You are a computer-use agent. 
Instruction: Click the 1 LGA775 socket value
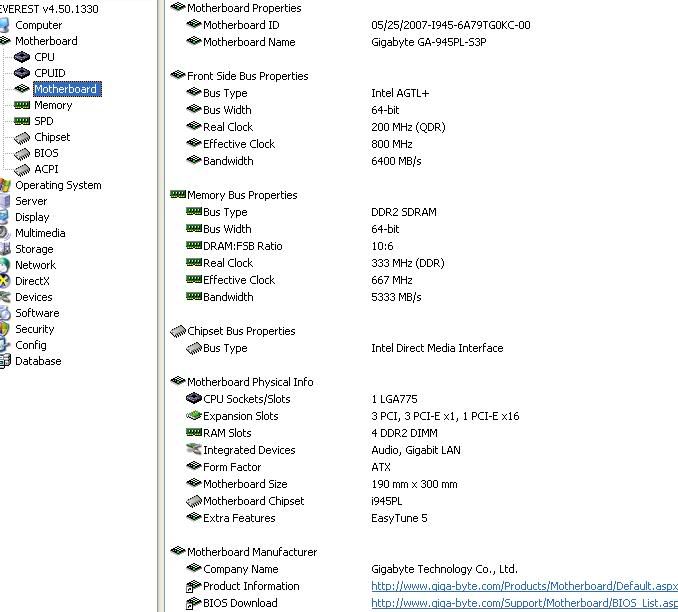click(x=394, y=399)
